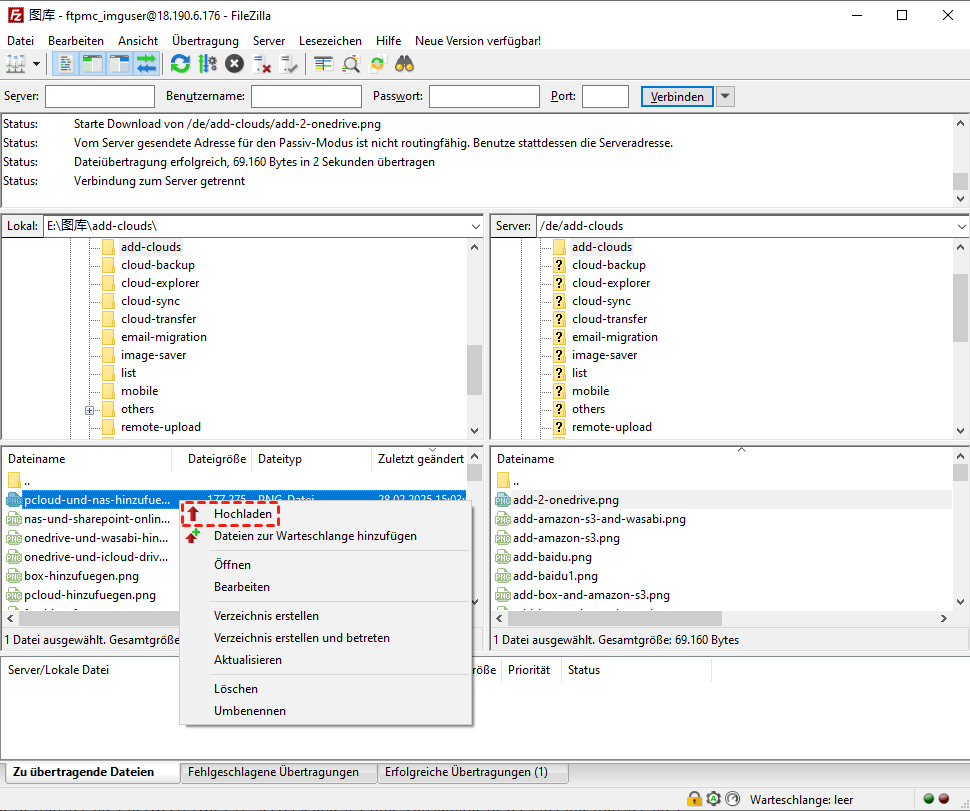This screenshot has height=811, width=970.
Task: Click the Verbinden button
Action: point(677,97)
